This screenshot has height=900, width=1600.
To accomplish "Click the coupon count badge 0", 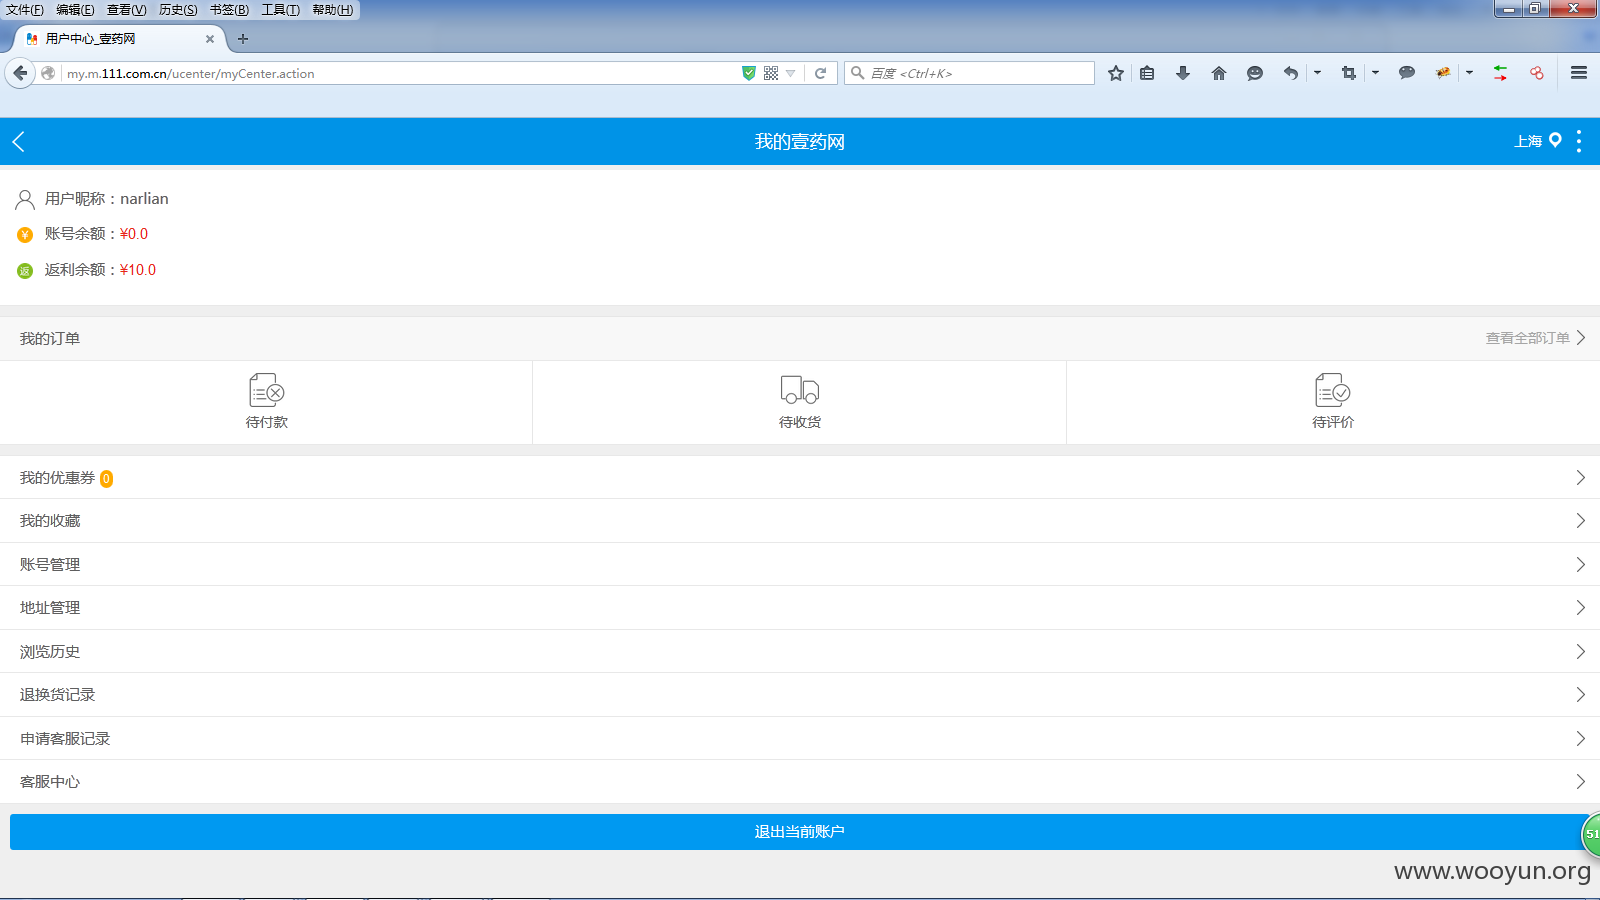I will point(106,479).
